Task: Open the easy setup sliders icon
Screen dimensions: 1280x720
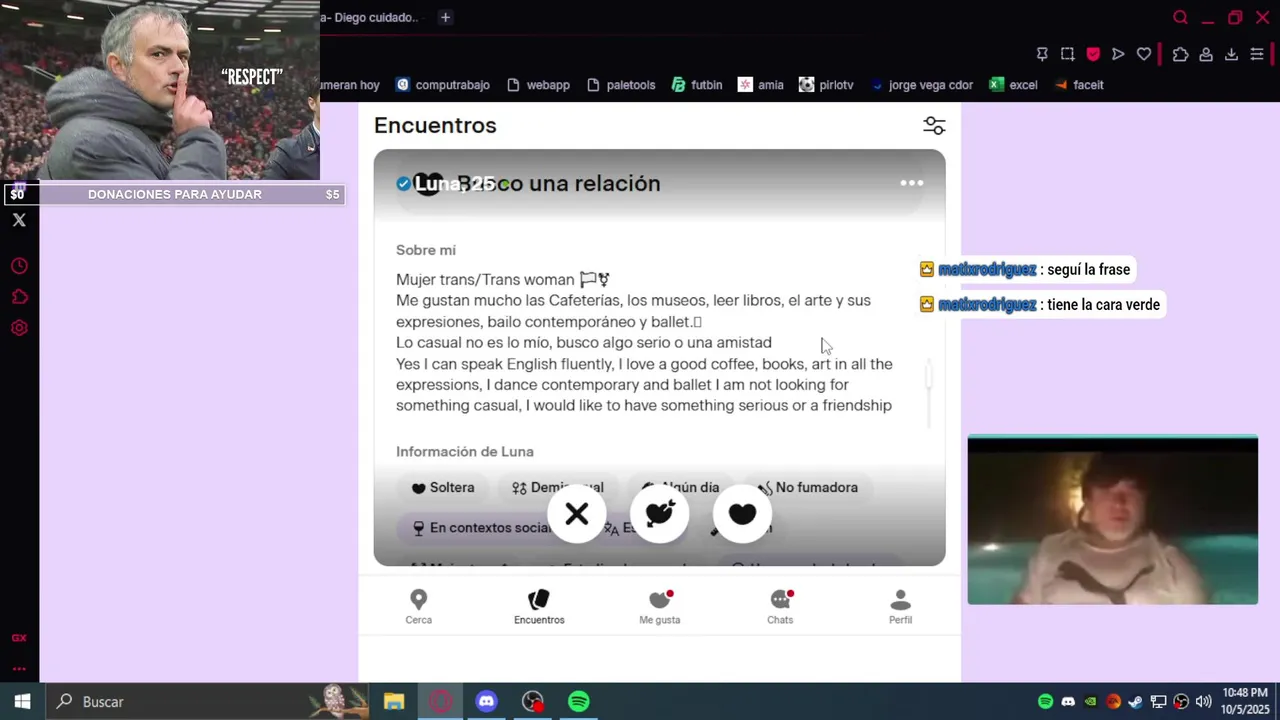Action: click(x=1257, y=54)
